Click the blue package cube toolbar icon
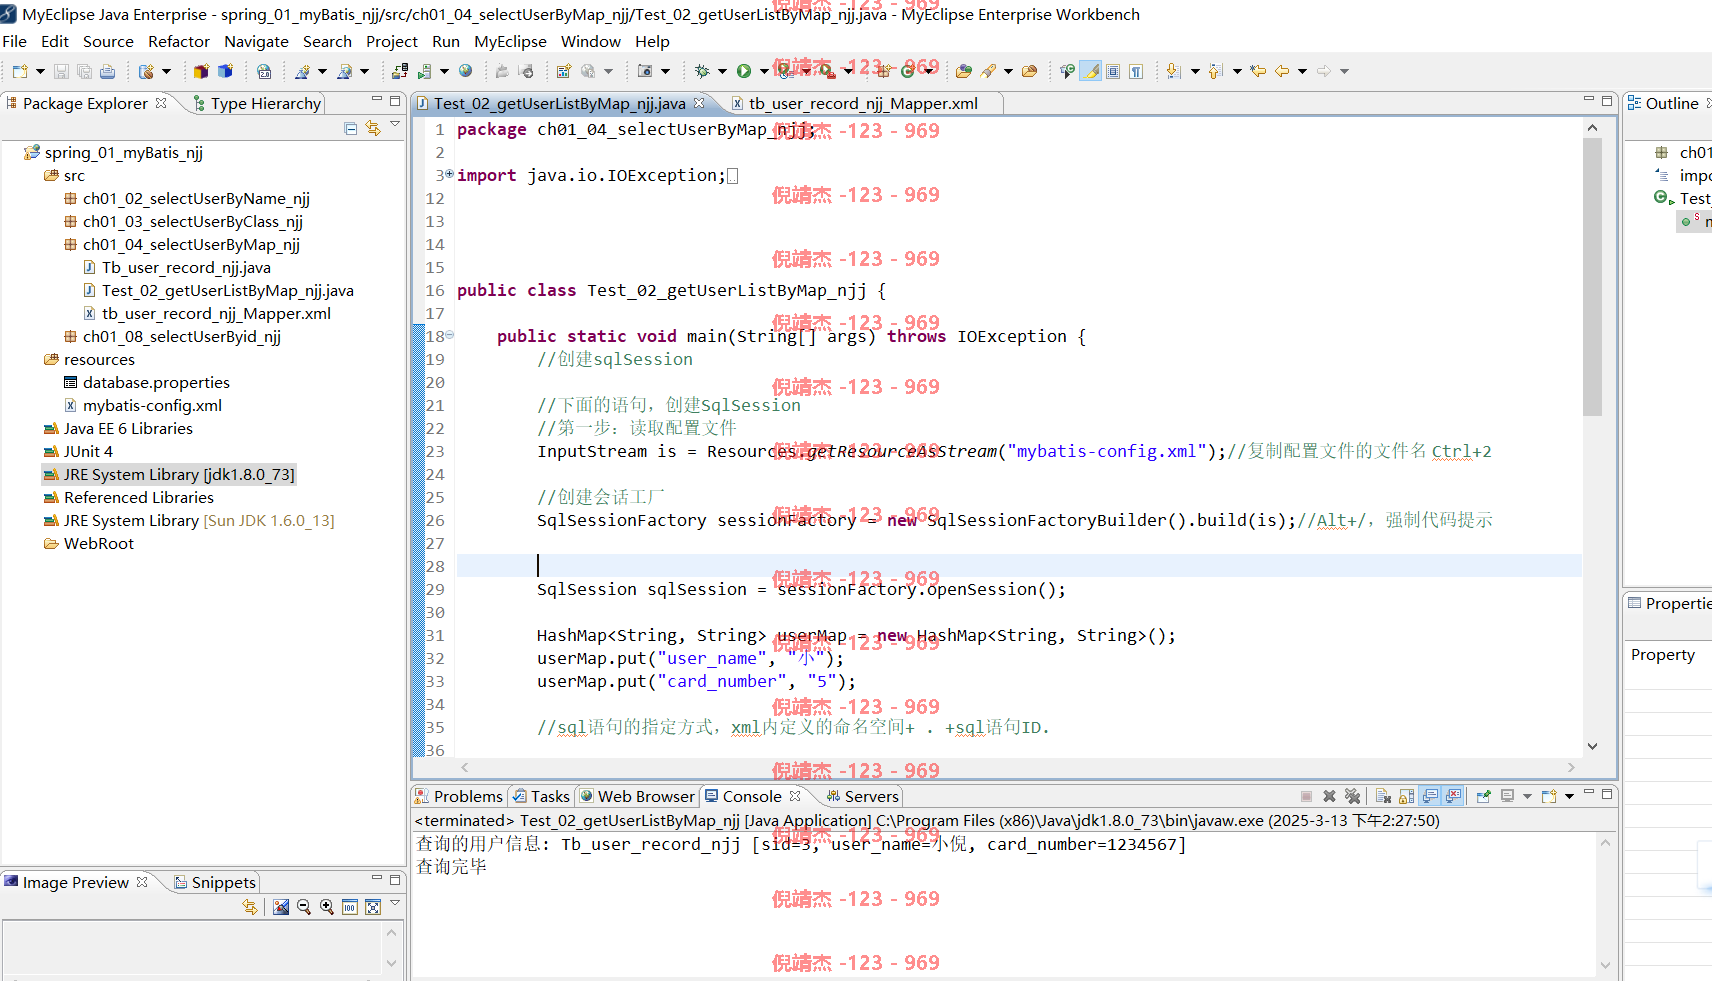Viewport: 1712px width, 981px height. [225, 71]
